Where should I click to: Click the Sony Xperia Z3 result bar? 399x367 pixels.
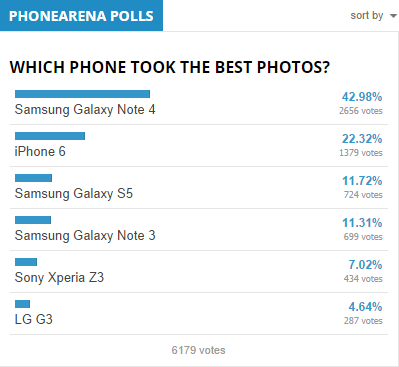[x=26, y=262]
